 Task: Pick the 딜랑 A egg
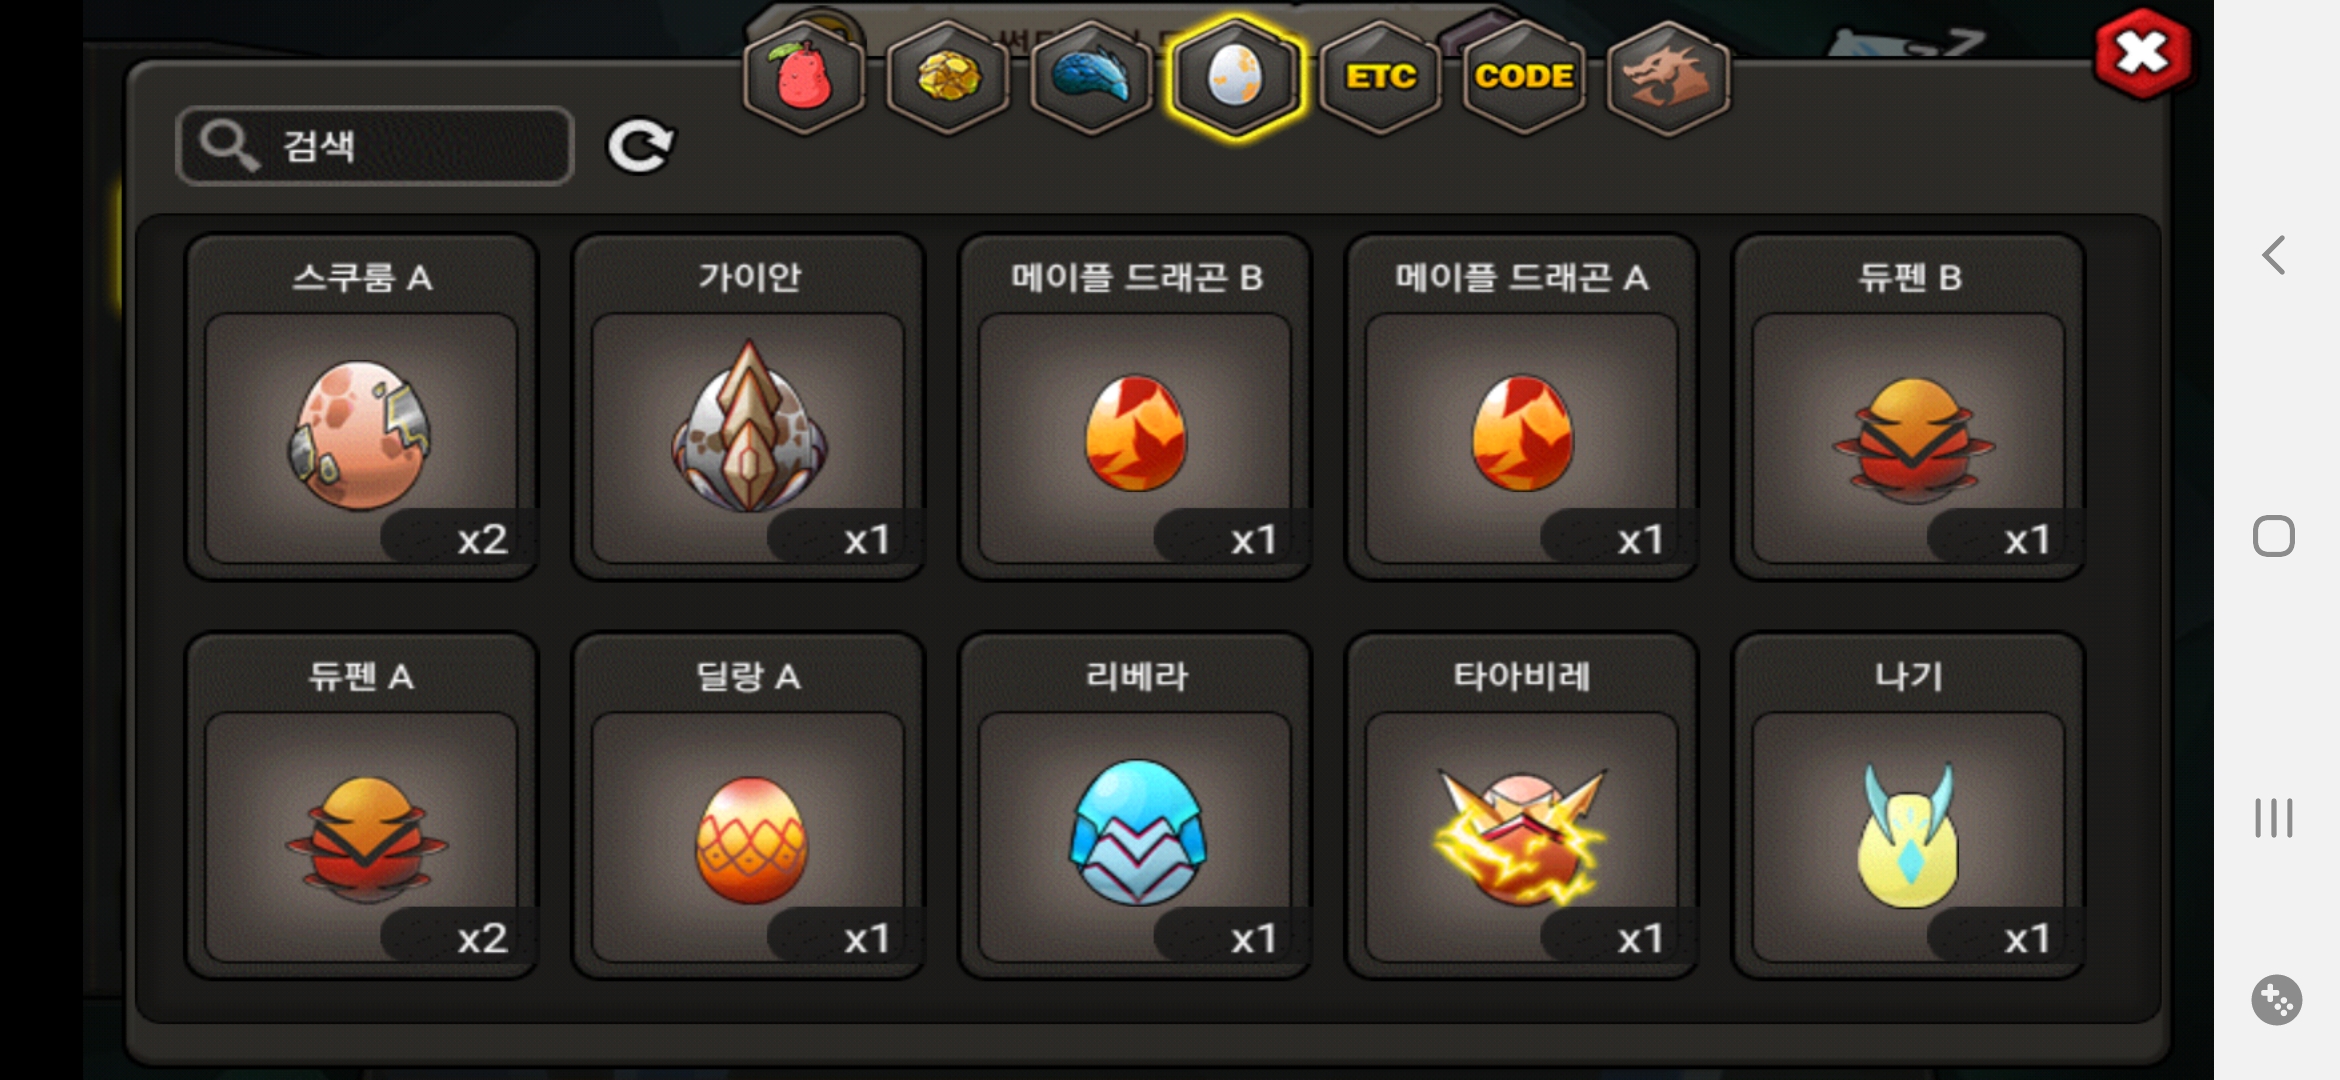[749, 806]
